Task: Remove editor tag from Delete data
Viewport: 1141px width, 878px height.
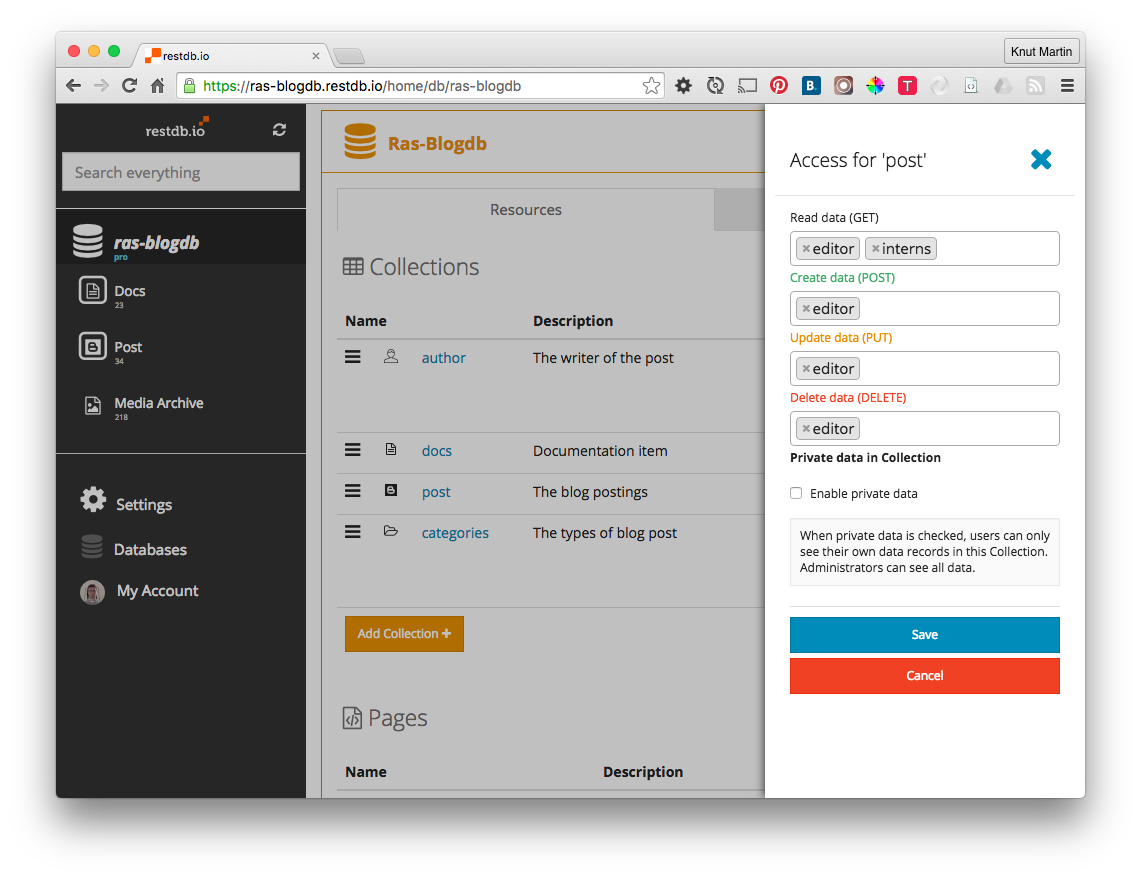Action: tap(806, 429)
